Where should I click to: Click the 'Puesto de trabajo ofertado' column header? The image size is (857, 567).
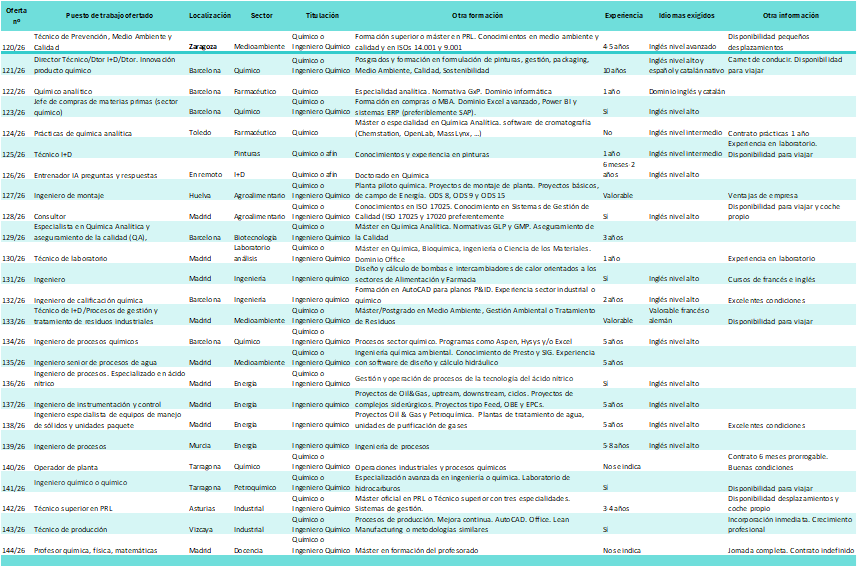(111, 16)
